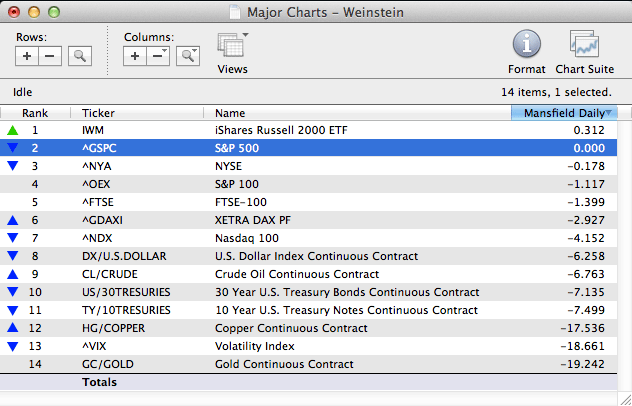Screen dimensions: 632x406
Task: Add a column with Columns plus button
Action: (x=135, y=56)
